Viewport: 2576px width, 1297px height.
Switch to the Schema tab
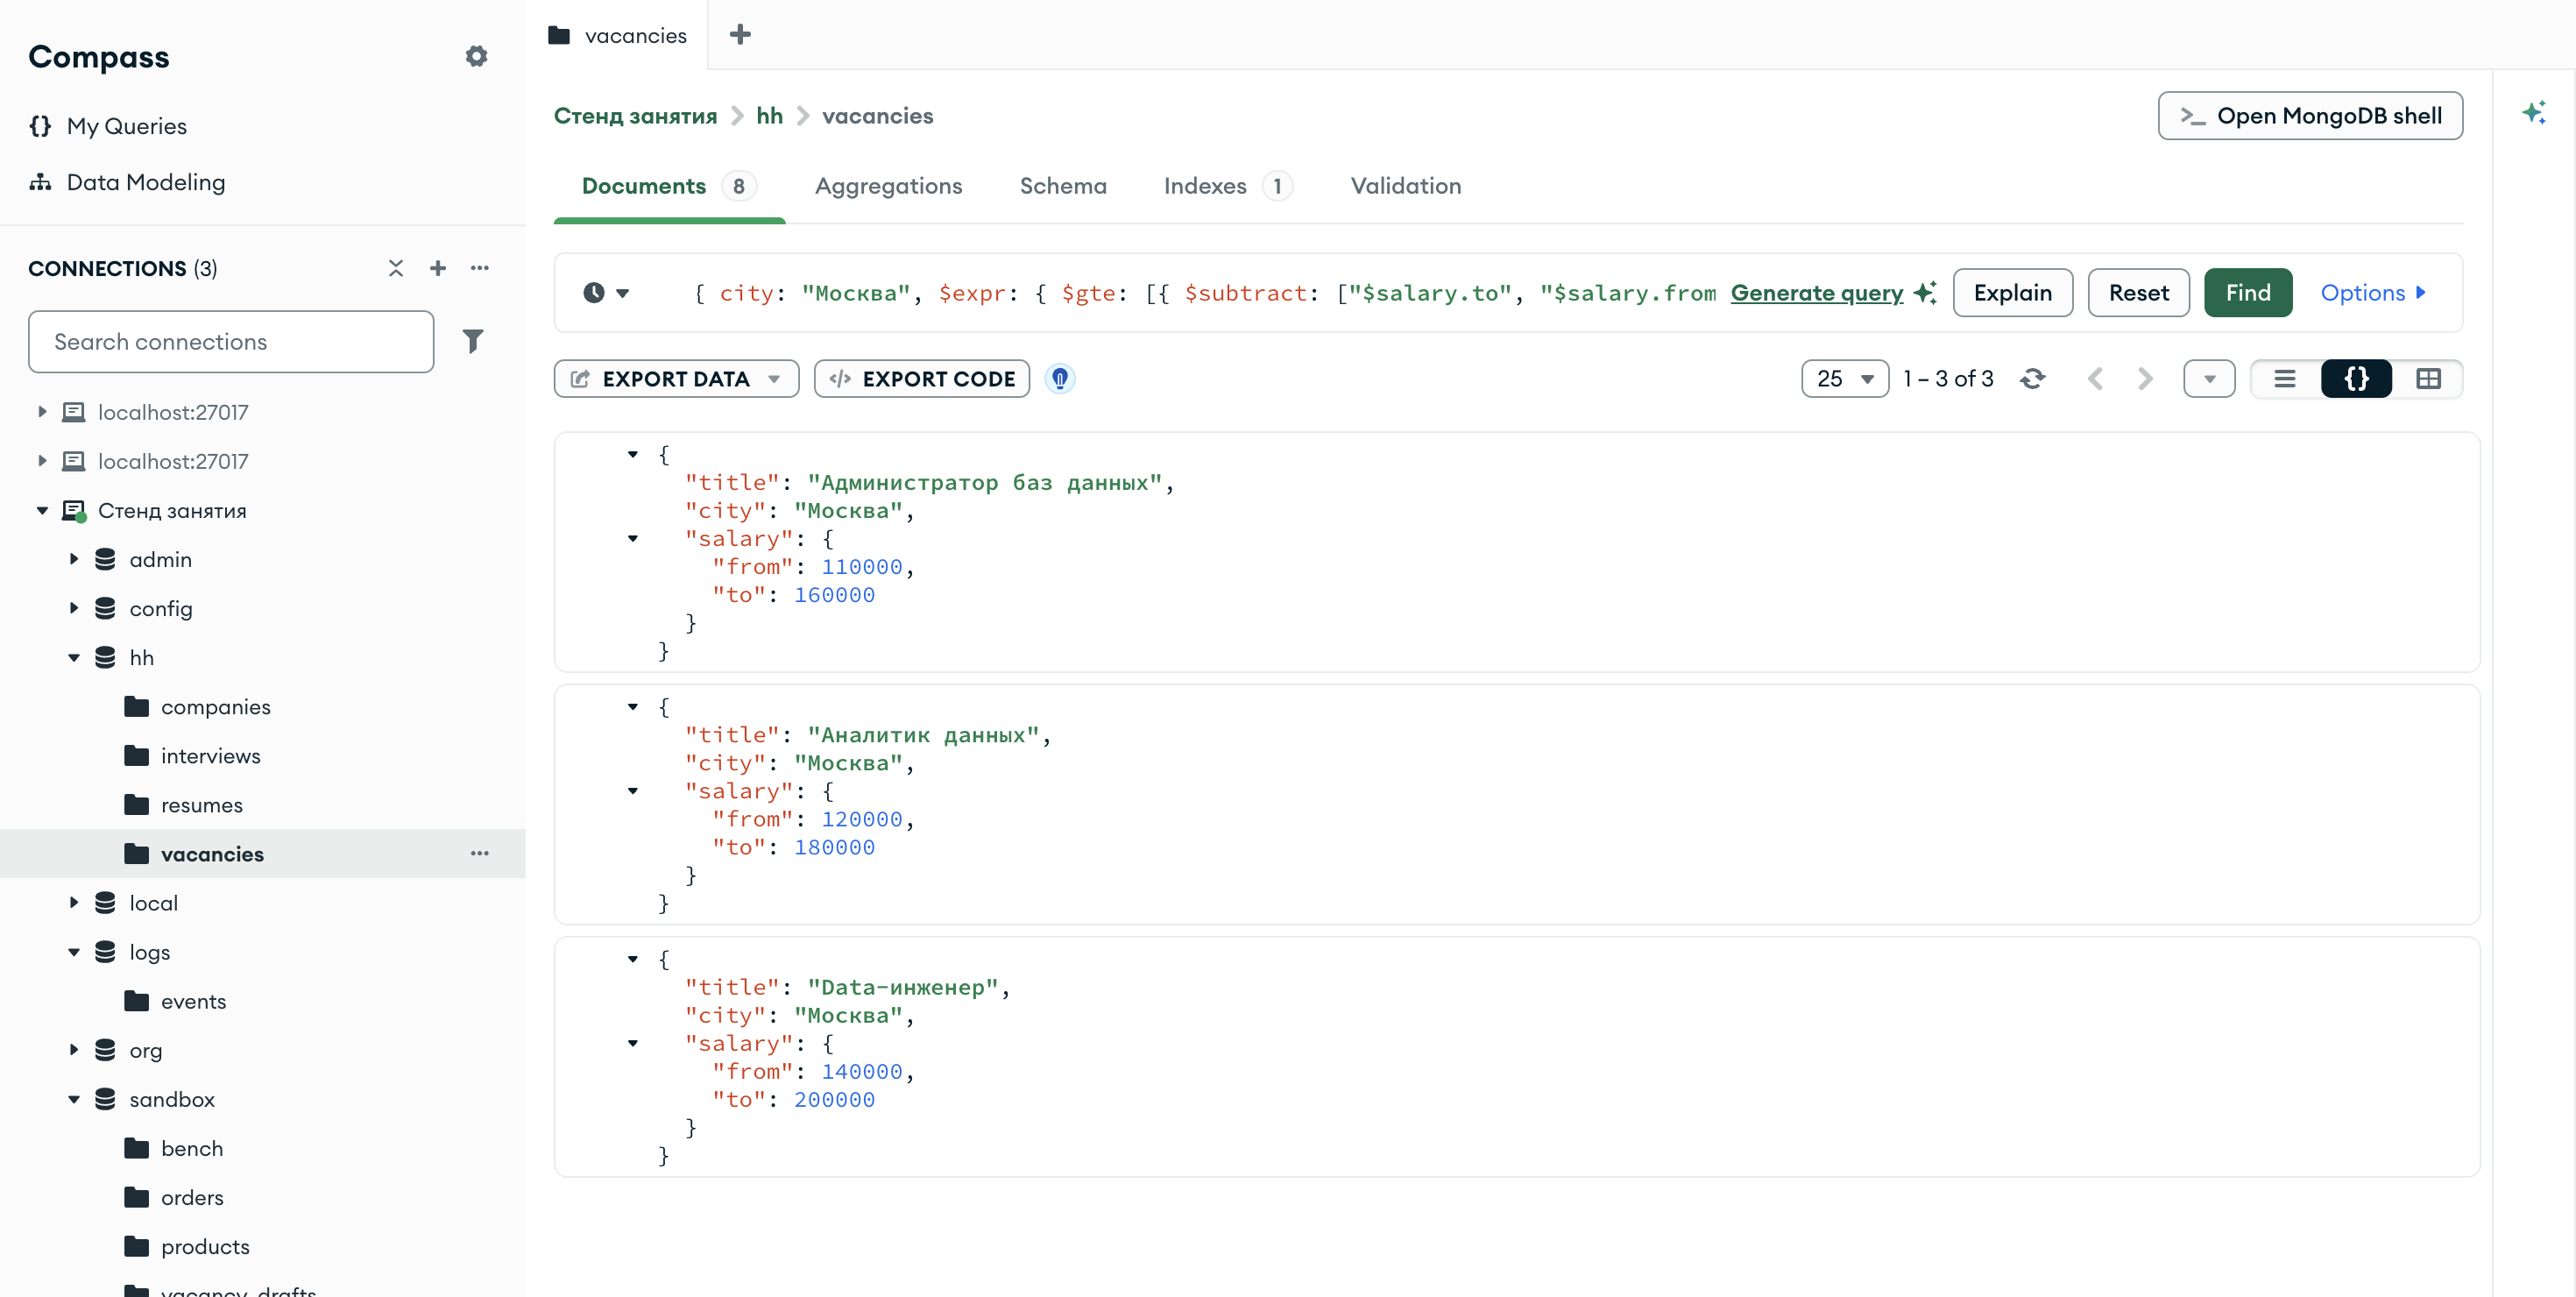tap(1062, 186)
